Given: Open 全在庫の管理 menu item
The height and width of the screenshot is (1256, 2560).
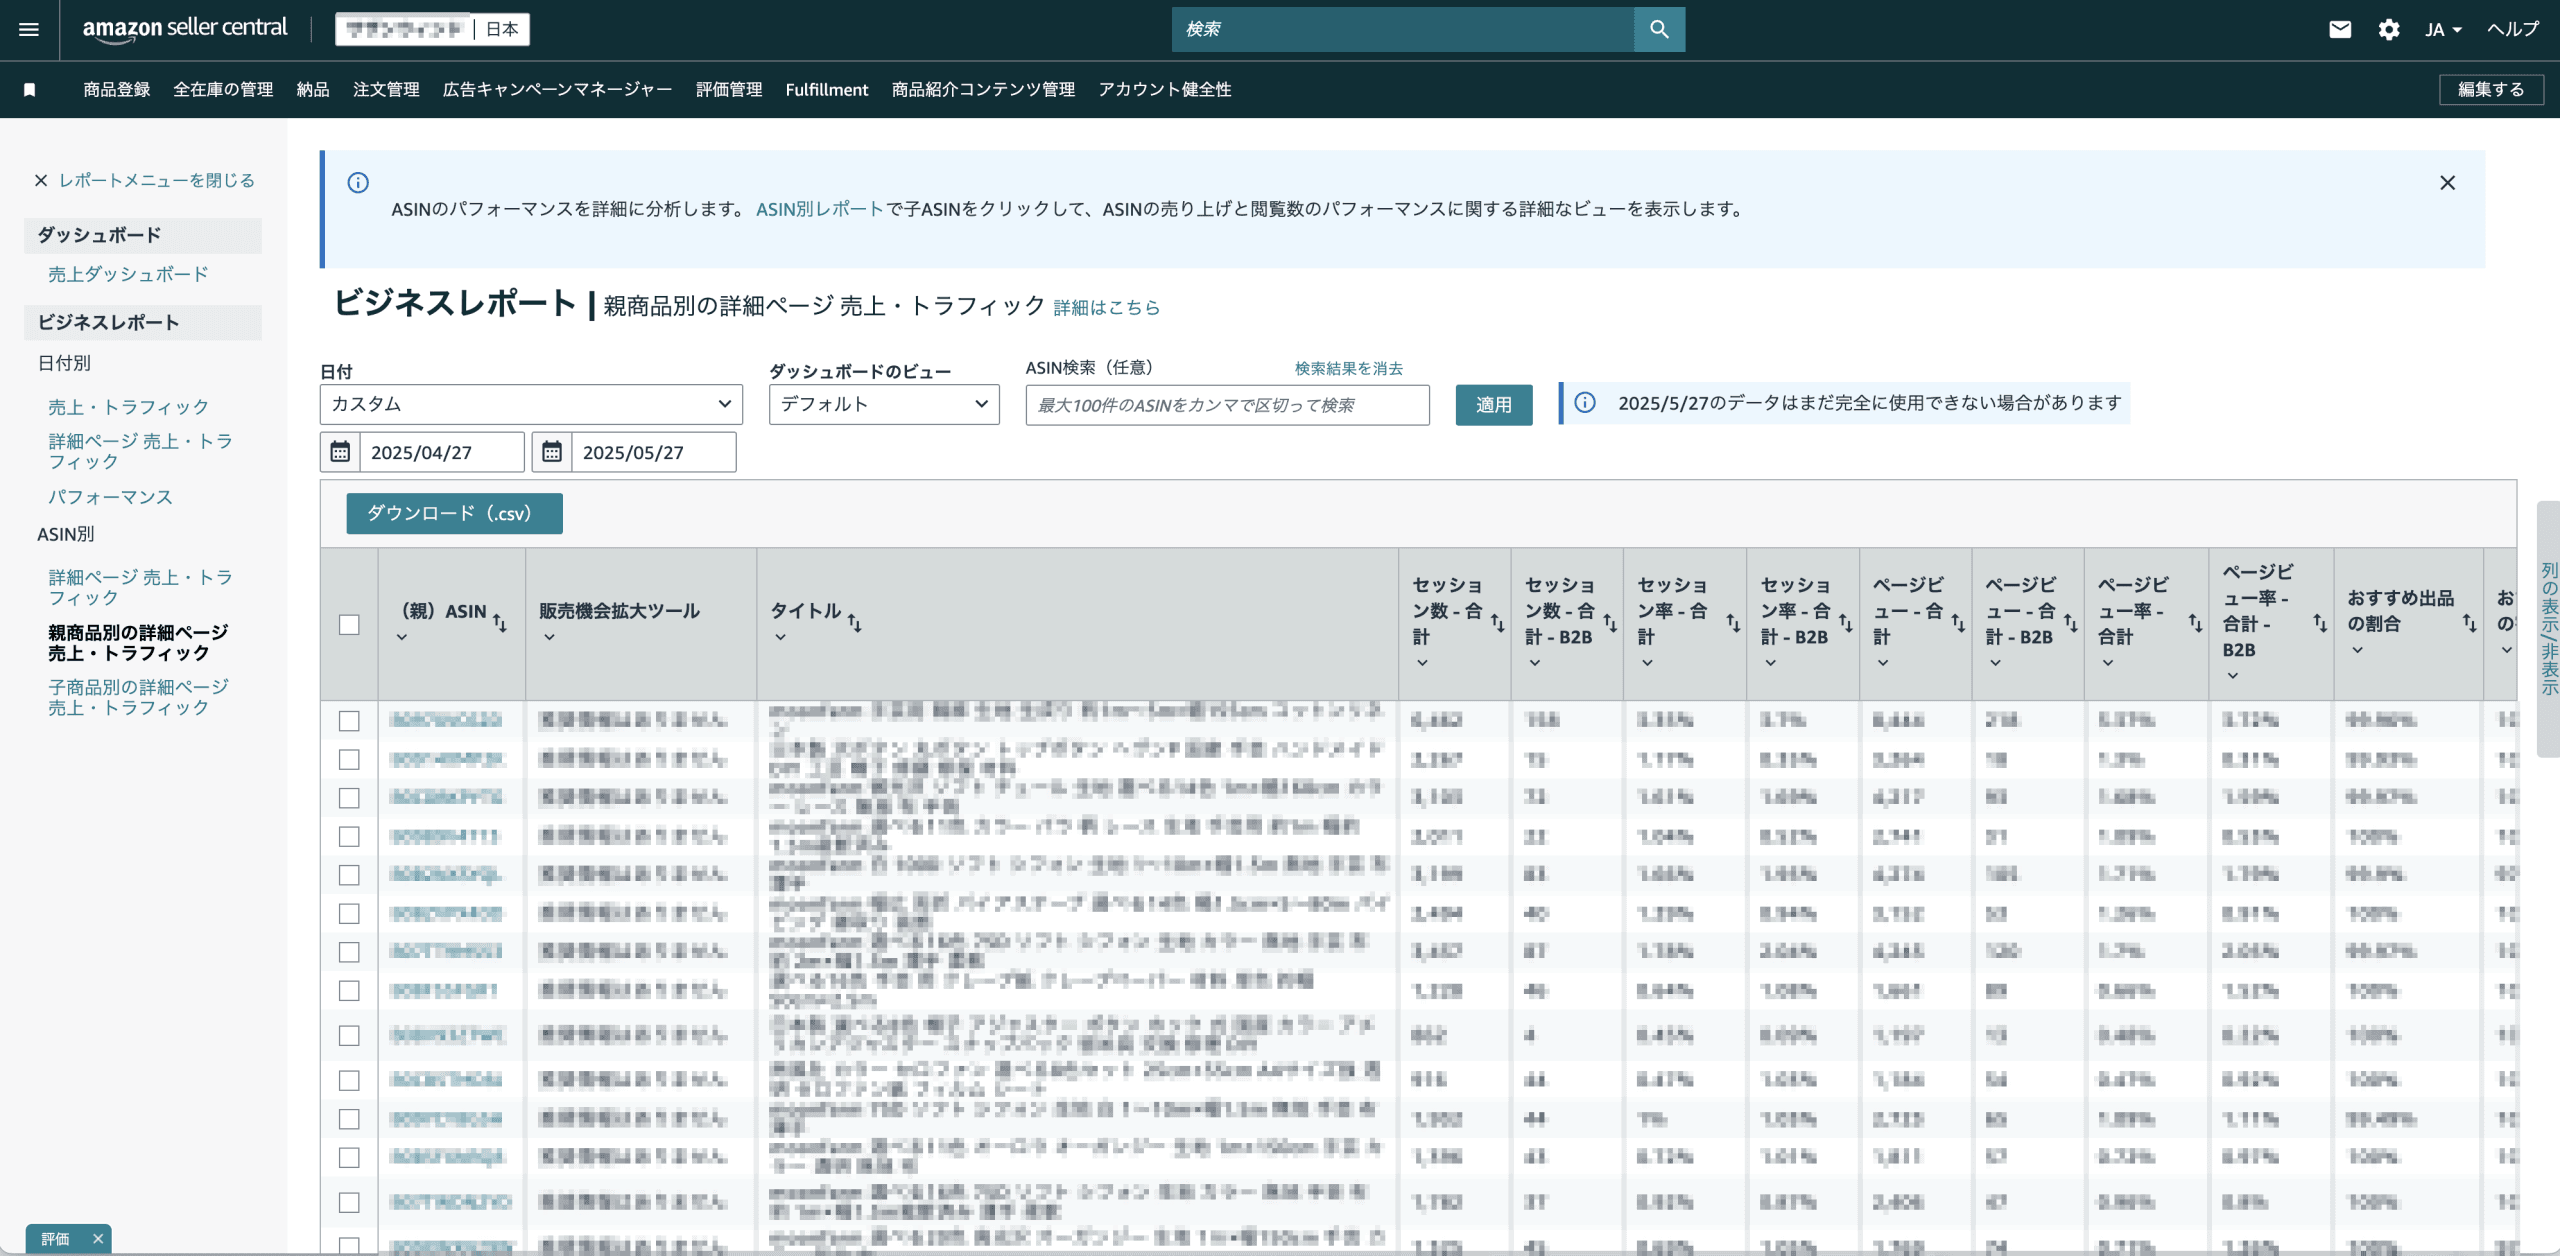Looking at the screenshot, I should (x=223, y=90).
